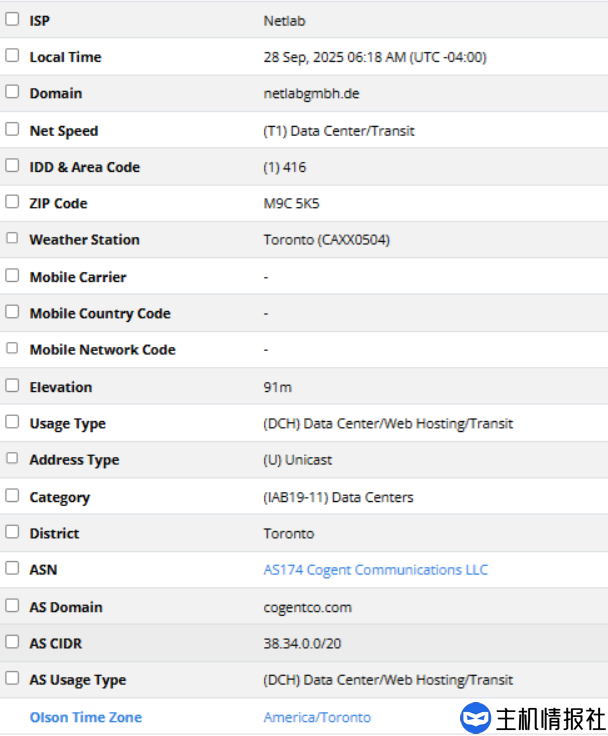This screenshot has width=608, height=736.
Task: Enable the Mobile Country Code checkbox
Action: [x=12, y=312]
